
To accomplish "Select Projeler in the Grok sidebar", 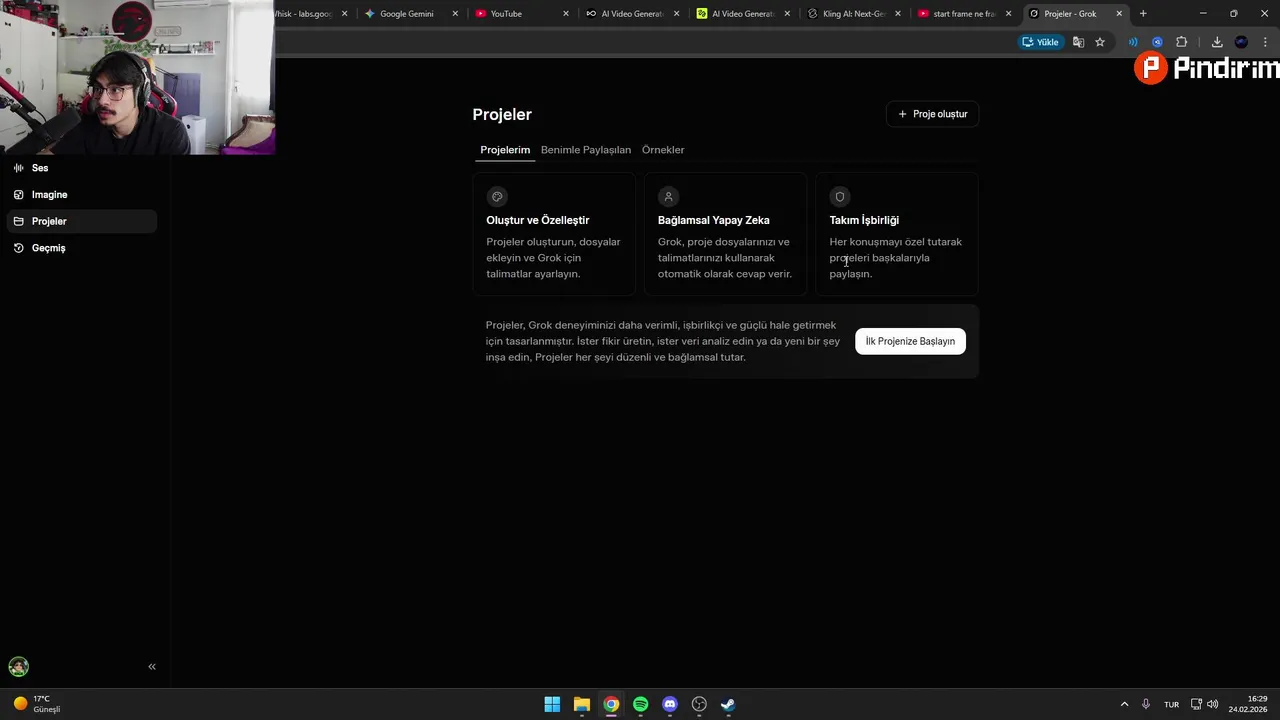I will tap(80, 221).
